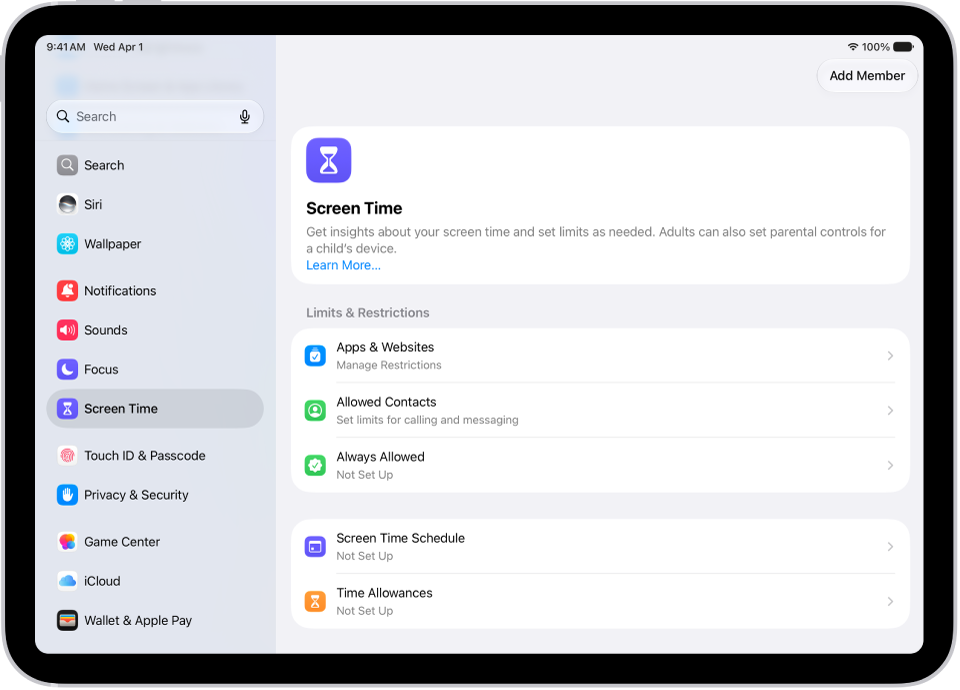This screenshot has height=690, width=960.
Task: Open Allowed Contacts via its chevron
Action: pos(890,410)
